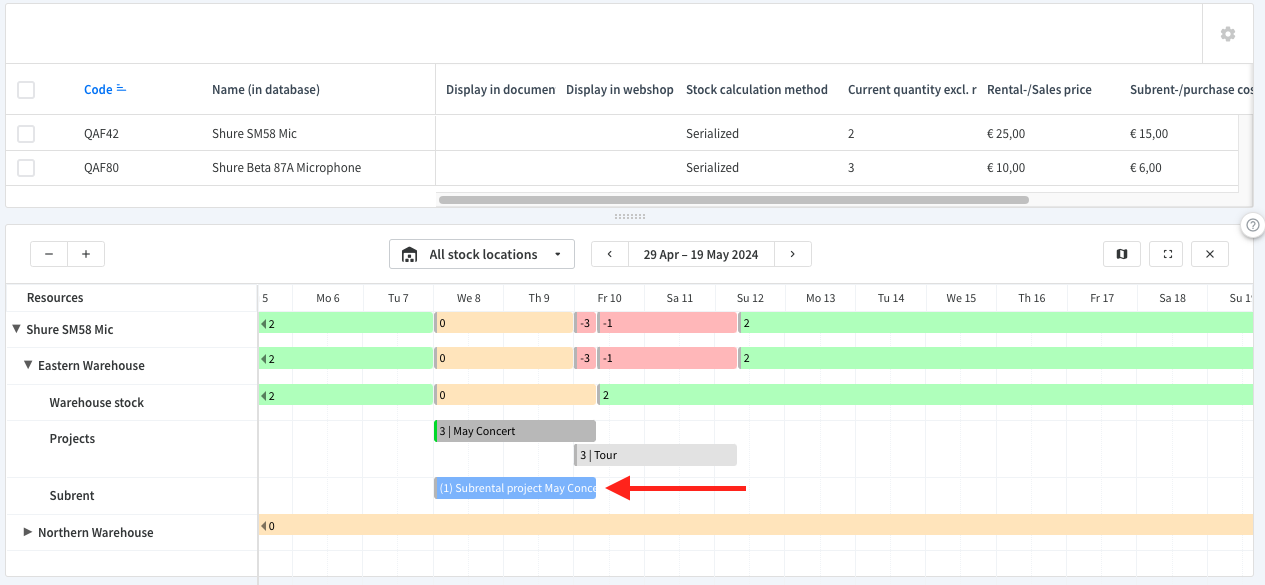Viewport: 1265px width, 585px height.
Task: Check the box for QAF42 row
Action: (x=26, y=133)
